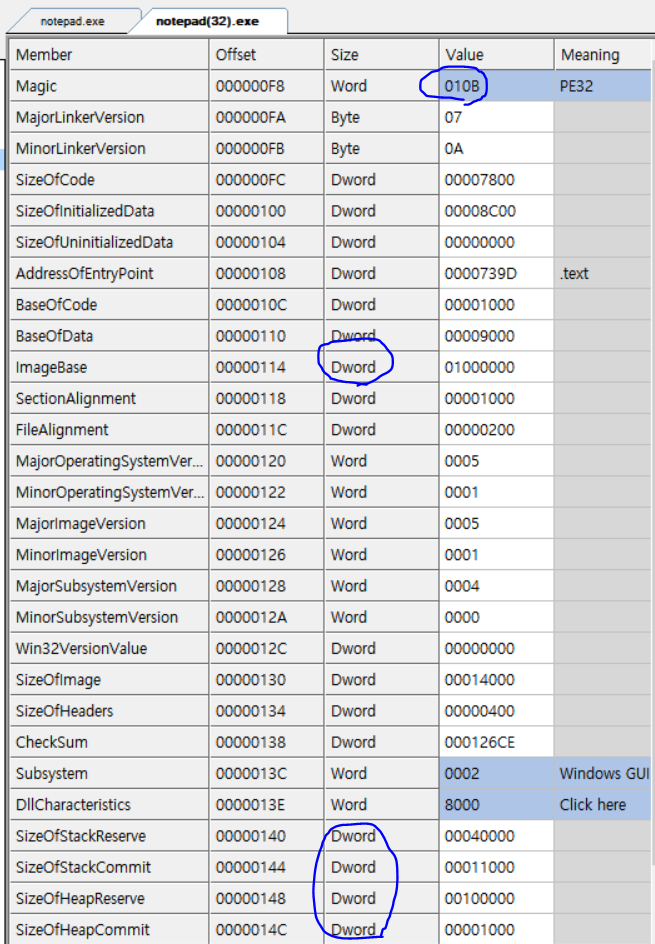
Task: Click the MinorSubsystemVersion member cell
Action: point(109,618)
